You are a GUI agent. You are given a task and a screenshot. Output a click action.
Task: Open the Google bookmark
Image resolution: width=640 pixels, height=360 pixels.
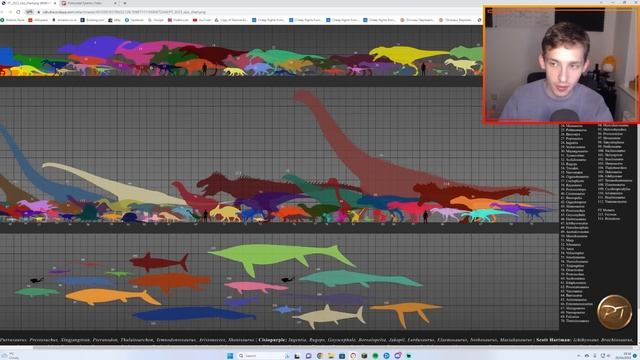156,20
